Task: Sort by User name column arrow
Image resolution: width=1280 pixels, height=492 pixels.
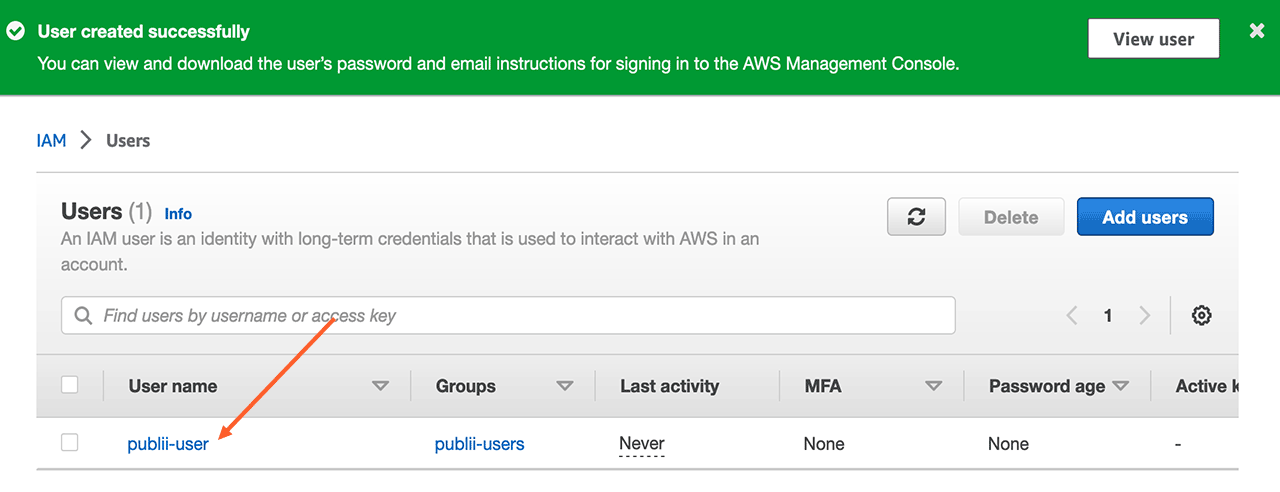Action: coord(380,386)
